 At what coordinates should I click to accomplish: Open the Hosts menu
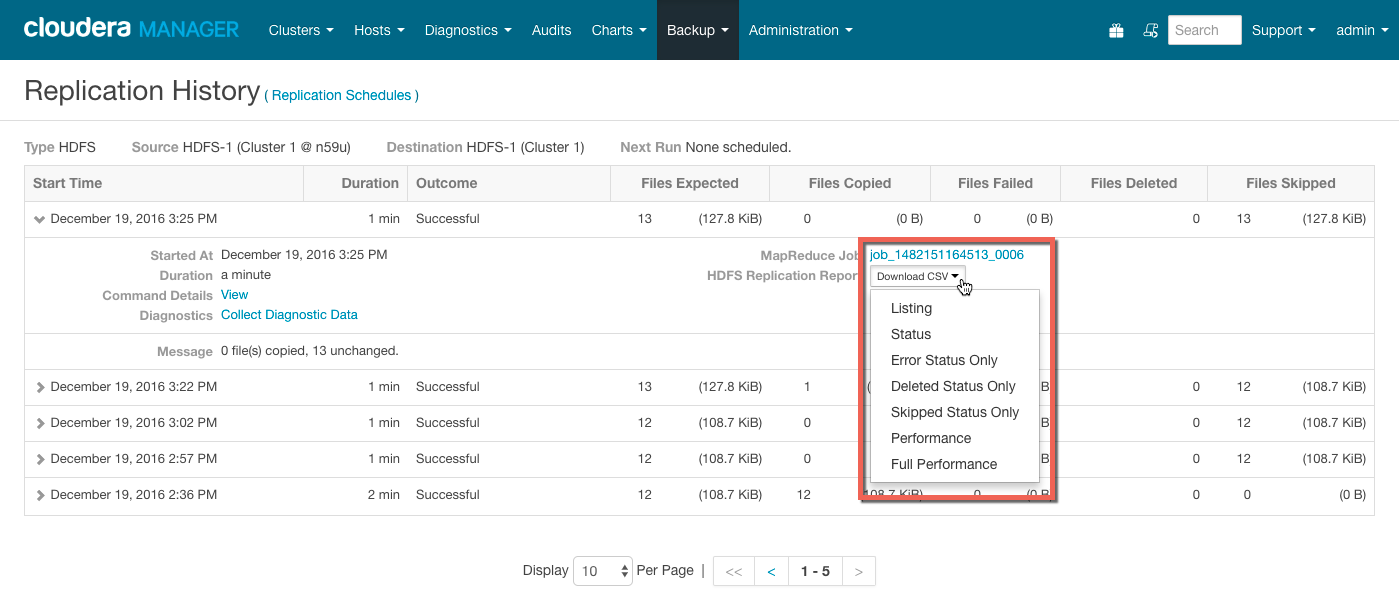tap(379, 30)
